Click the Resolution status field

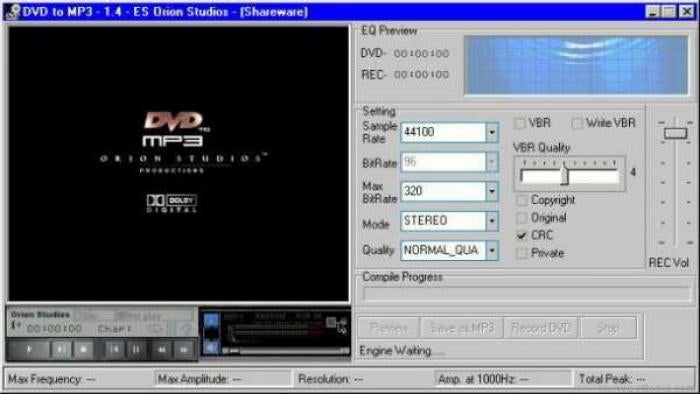click(364, 379)
